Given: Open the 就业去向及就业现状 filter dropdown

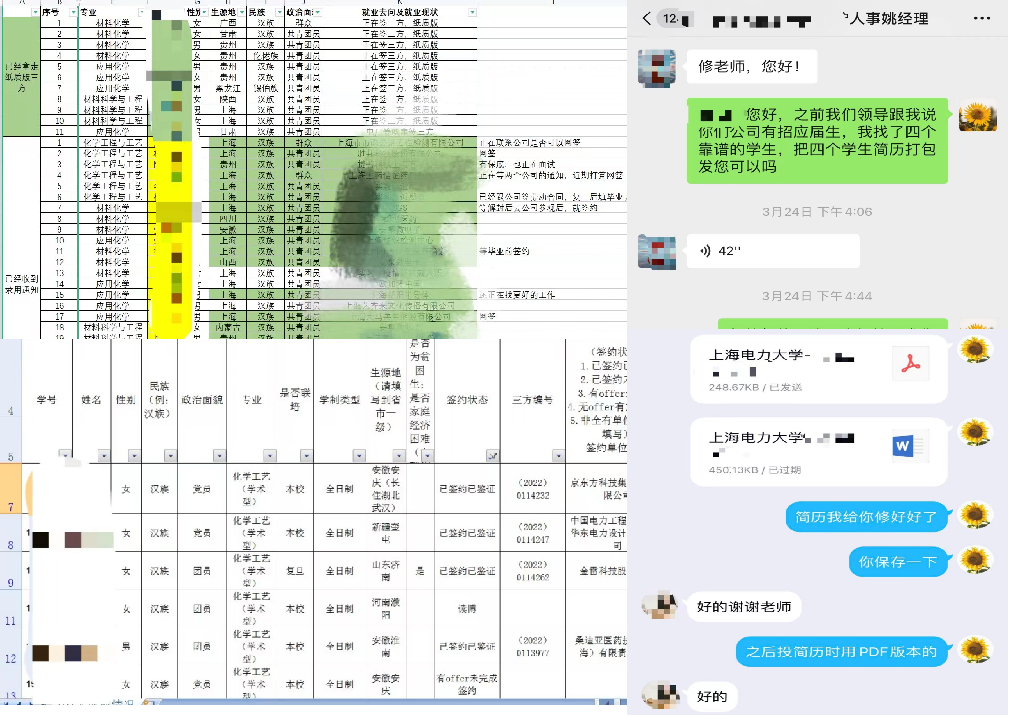Looking at the screenshot, I should tap(472, 12).
